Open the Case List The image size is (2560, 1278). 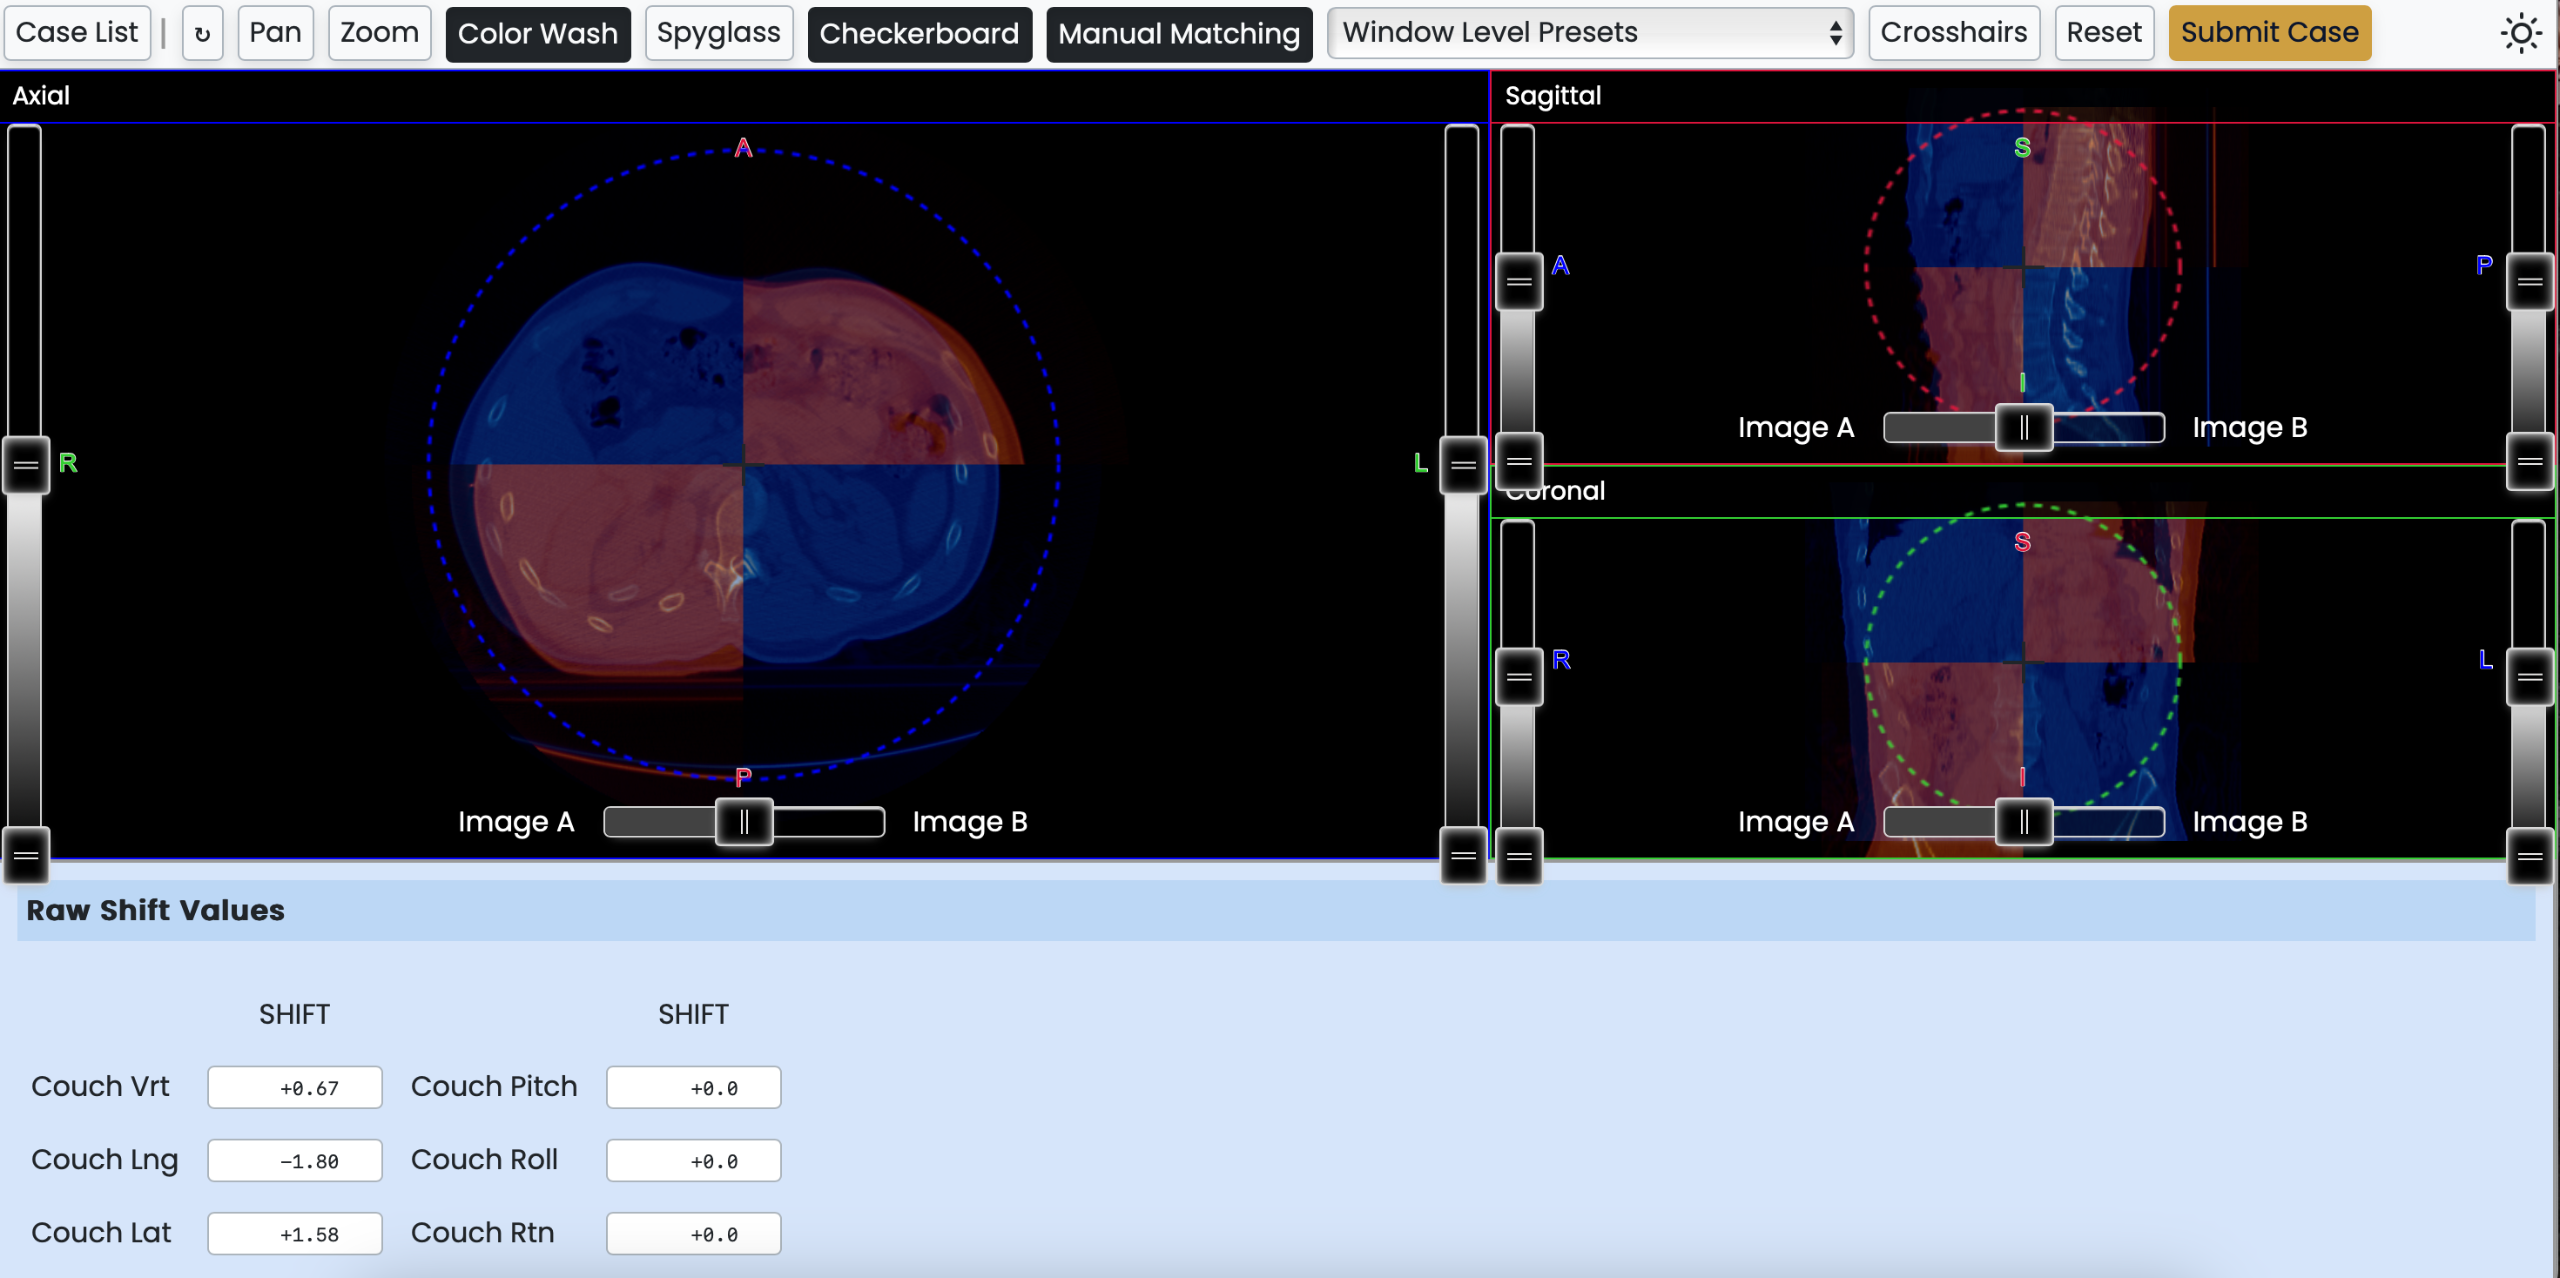click(77, 33)
